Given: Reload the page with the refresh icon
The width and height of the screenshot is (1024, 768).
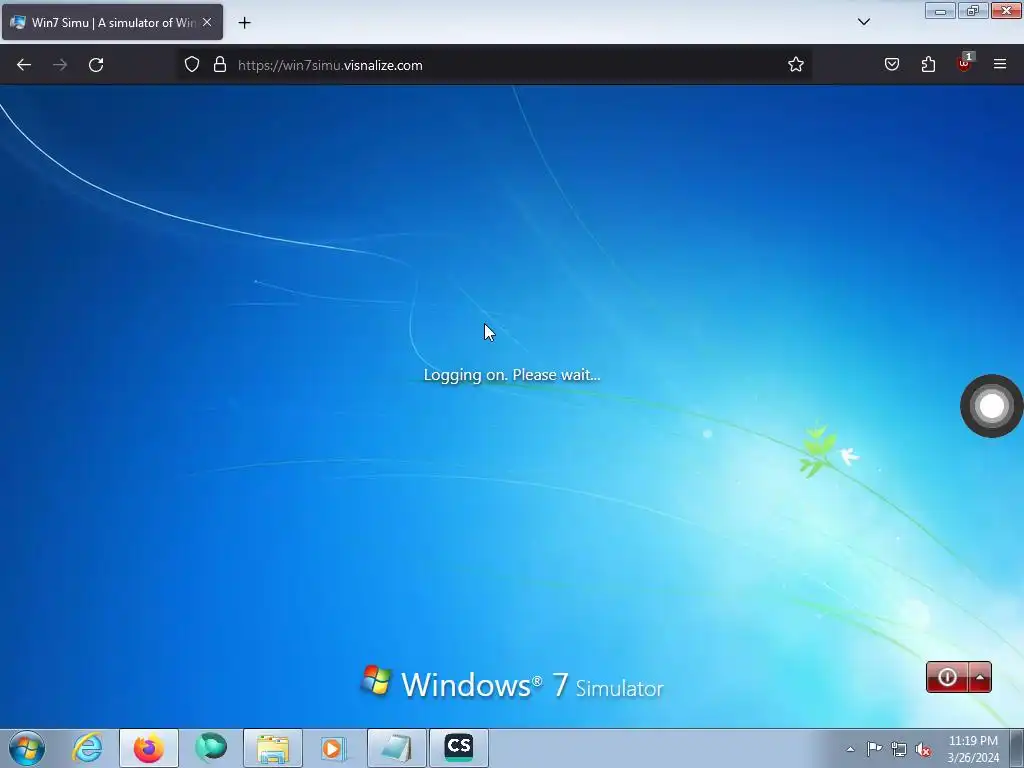Looking at the screenshot, I should tap(96, 65).
